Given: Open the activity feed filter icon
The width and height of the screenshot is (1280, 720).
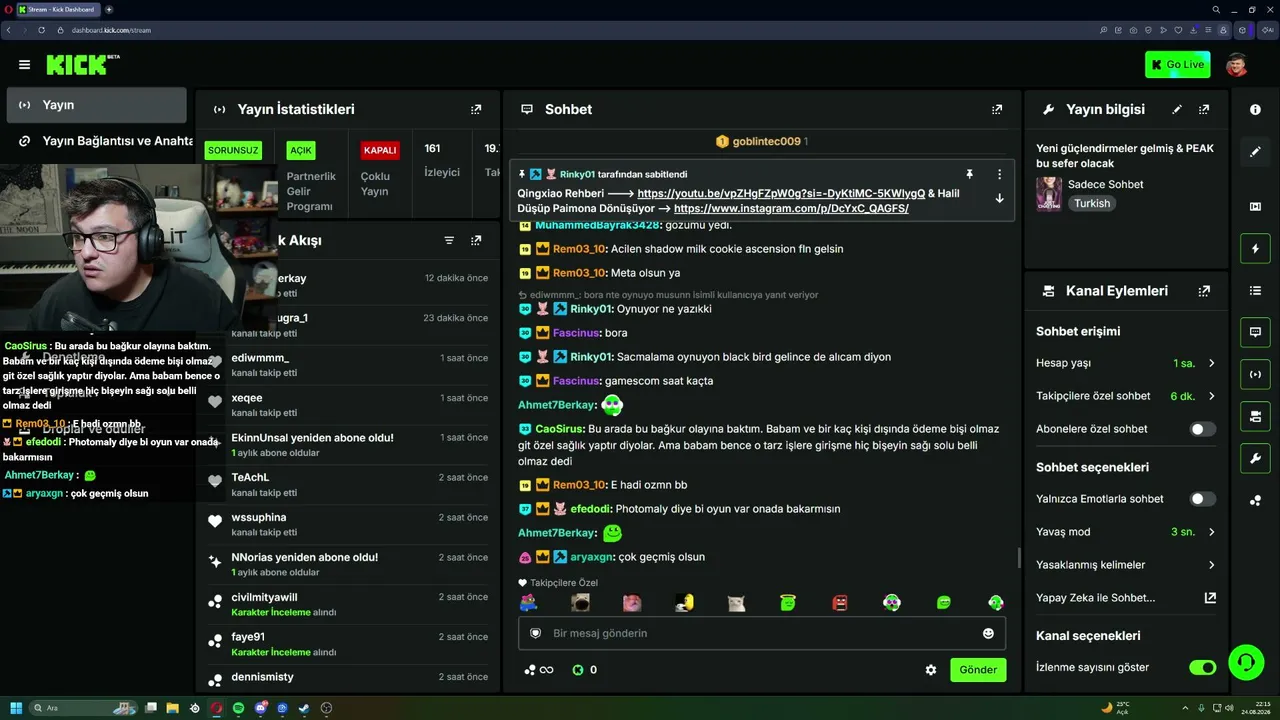Looking at the screenshot, I should (449, 240).
